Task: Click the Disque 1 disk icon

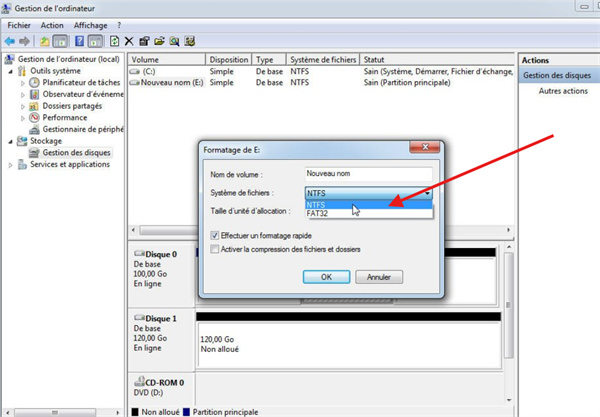Action: pos(139,318)
